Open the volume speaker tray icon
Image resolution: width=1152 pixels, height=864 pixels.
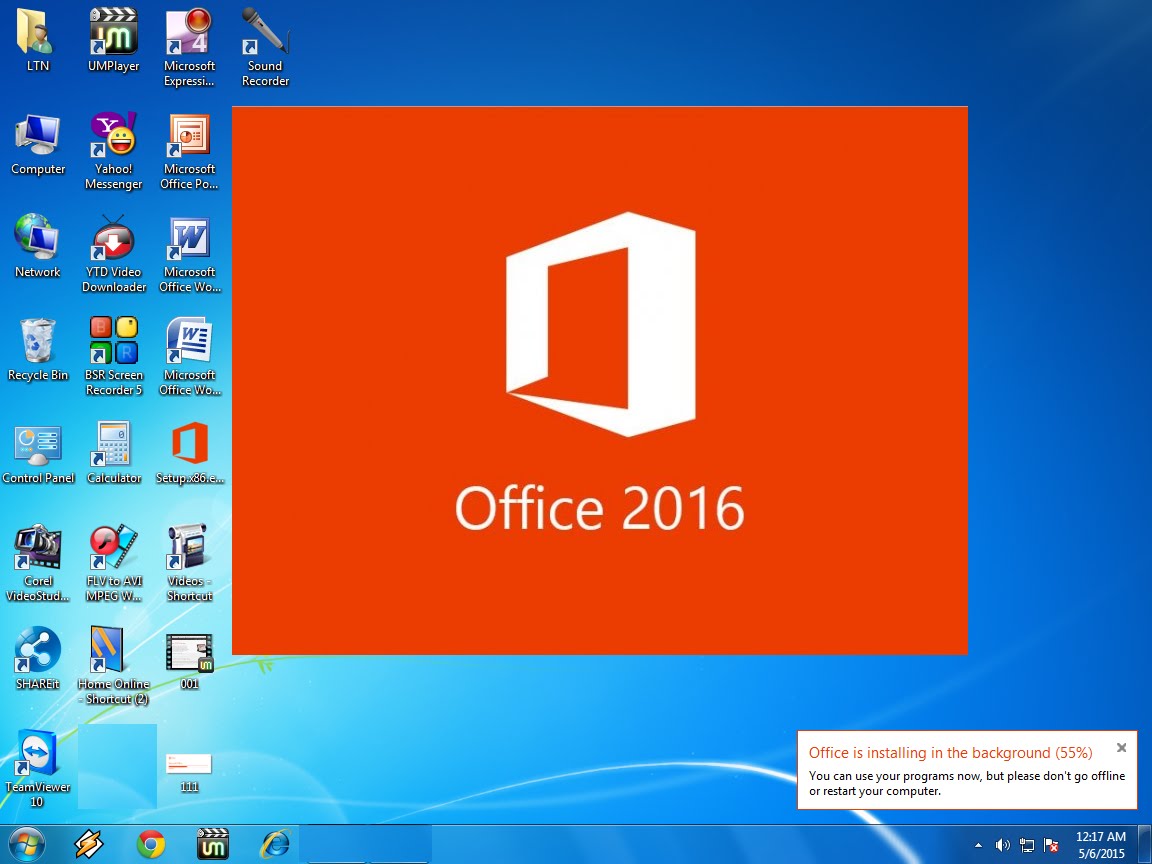click(x=1002, y=846)
